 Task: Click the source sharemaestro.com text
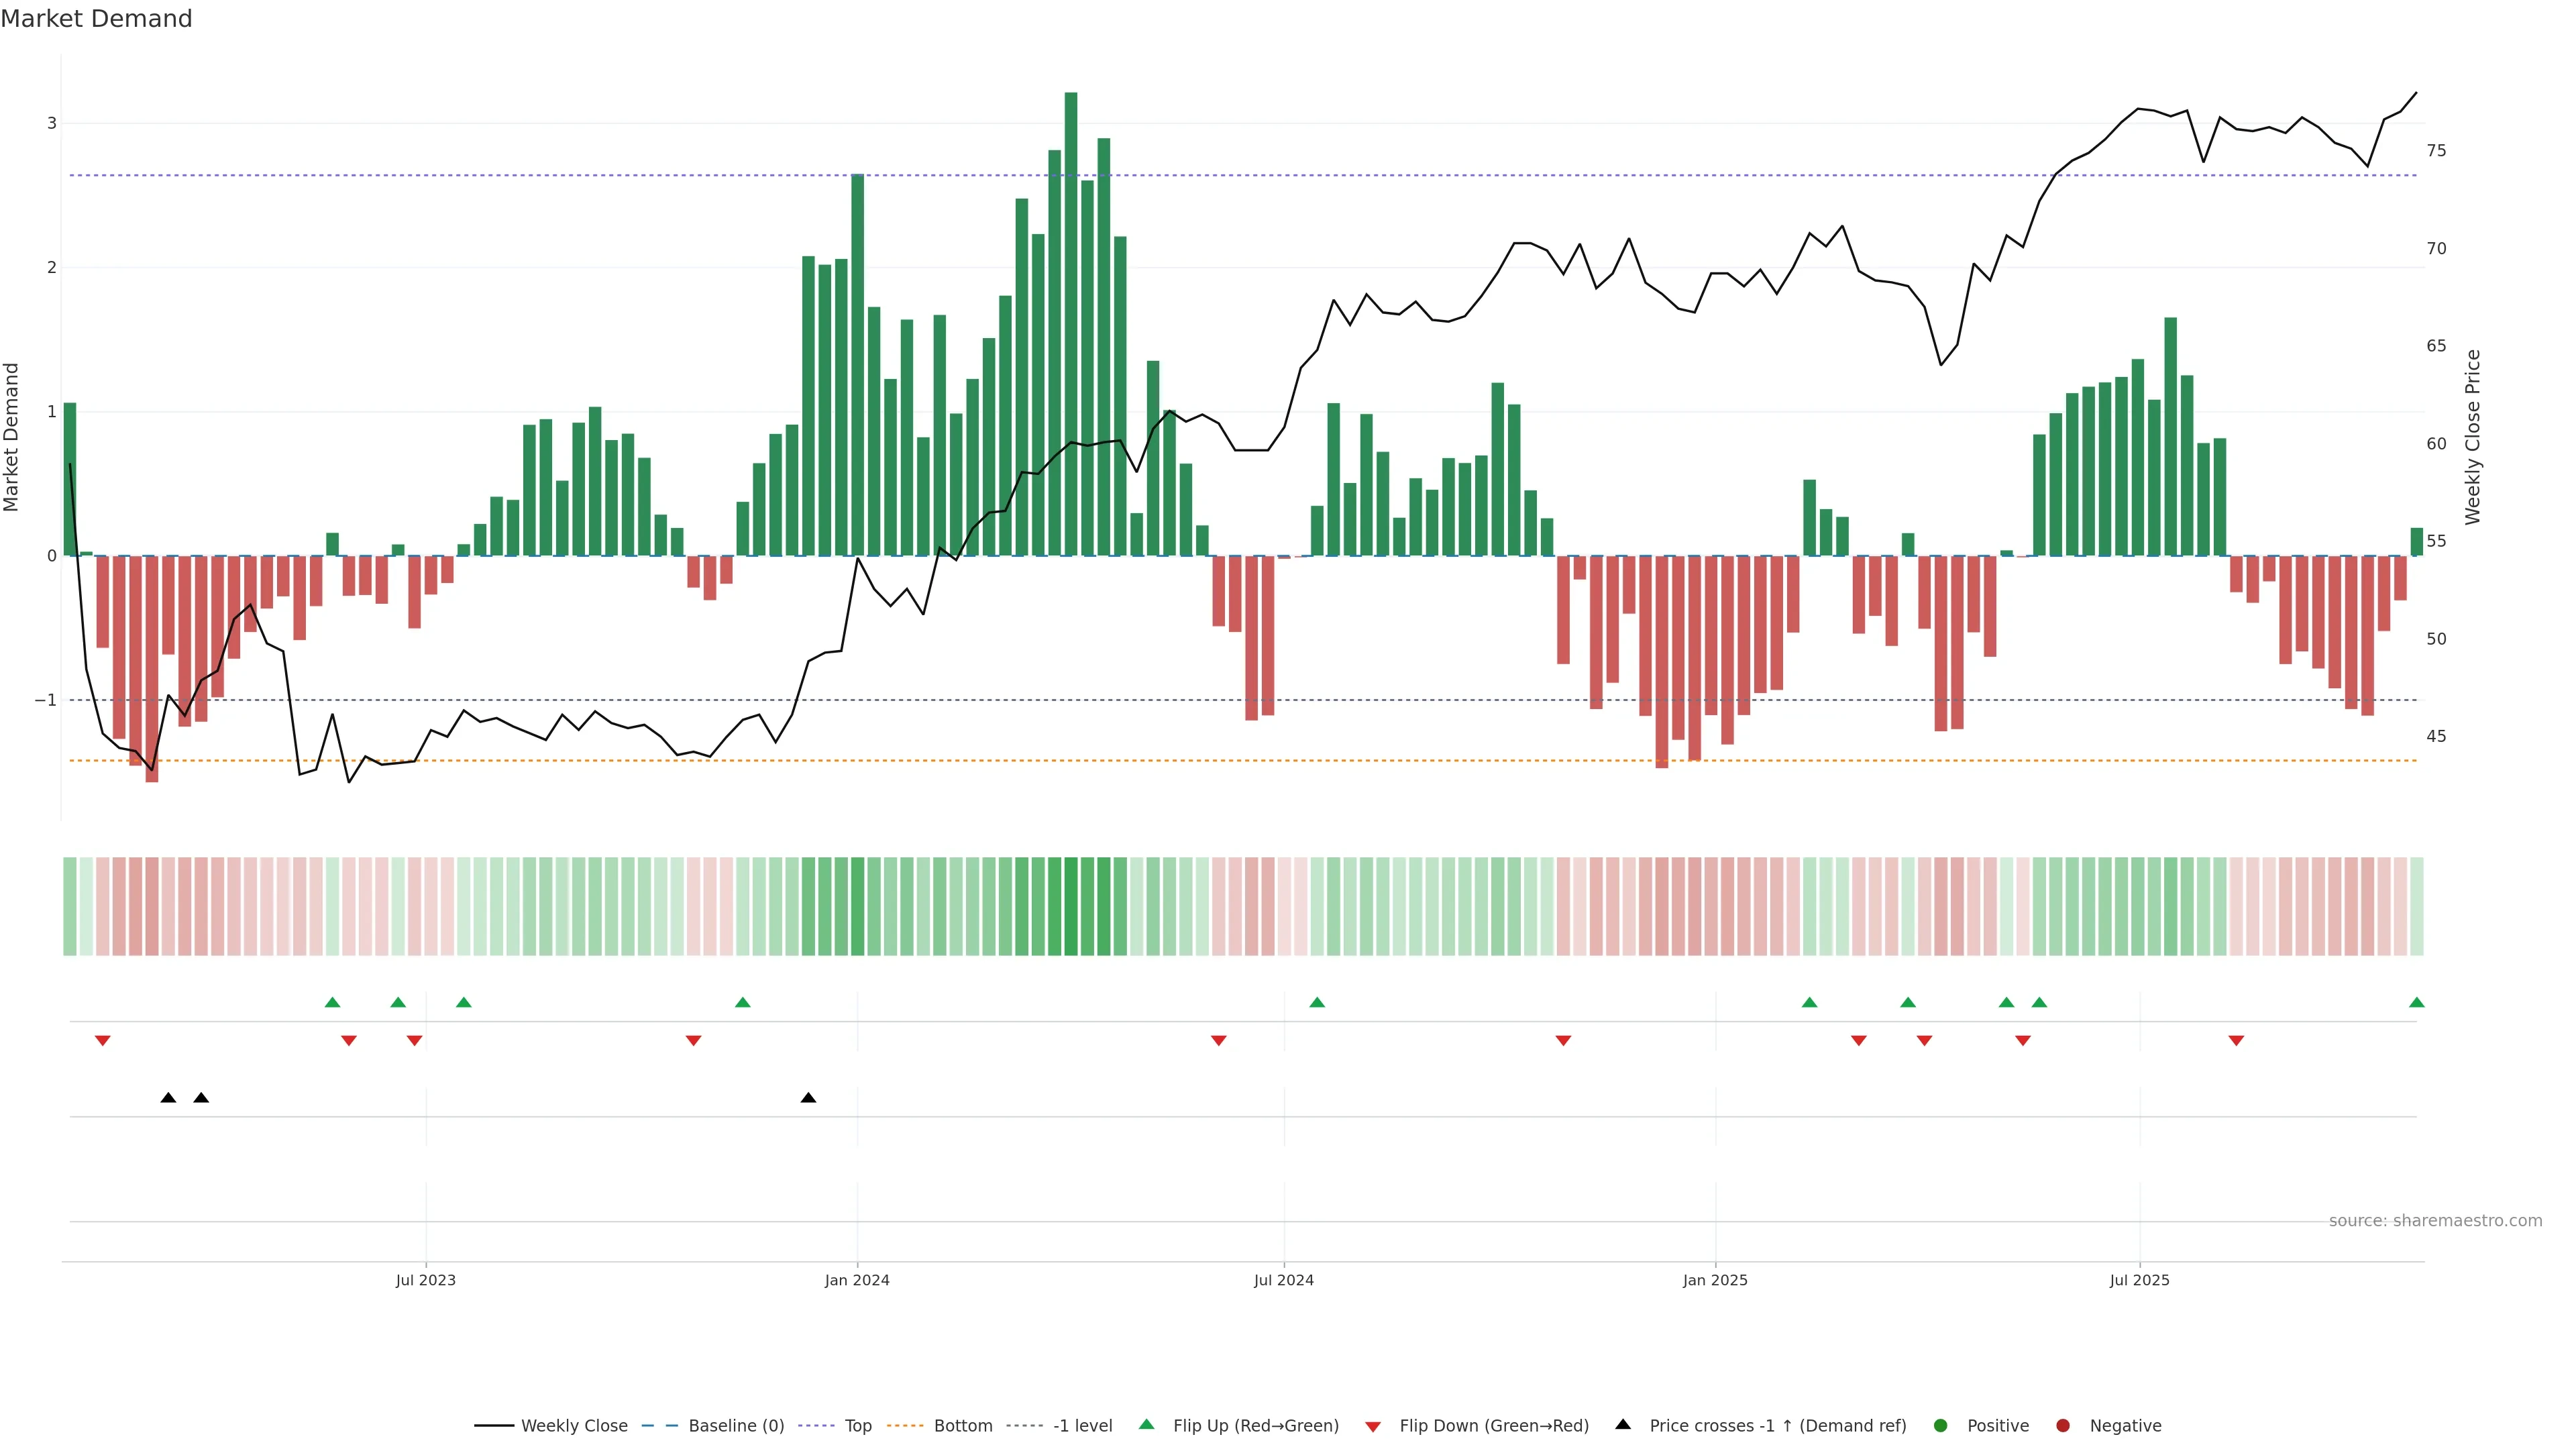(2435, 1221)
